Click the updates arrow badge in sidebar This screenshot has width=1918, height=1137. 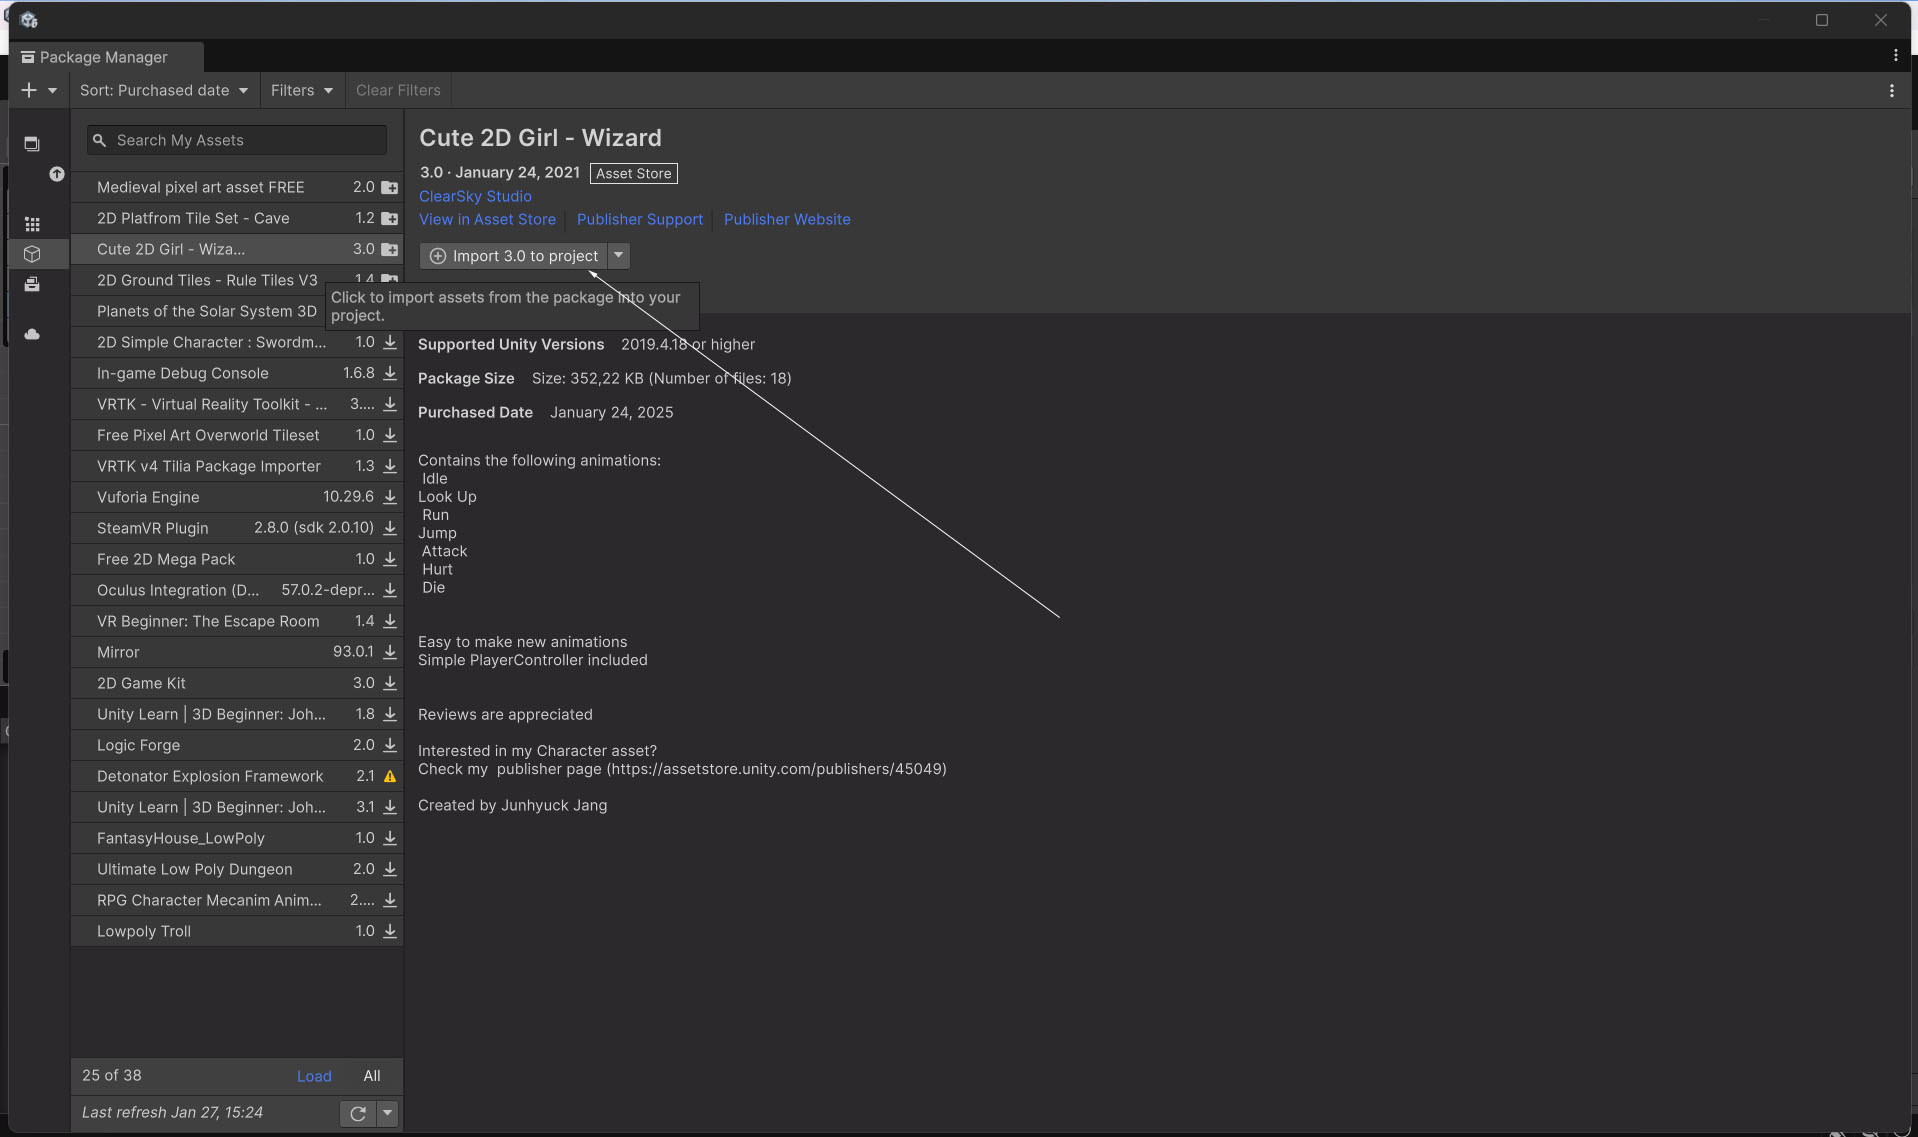tap(57, 174)
